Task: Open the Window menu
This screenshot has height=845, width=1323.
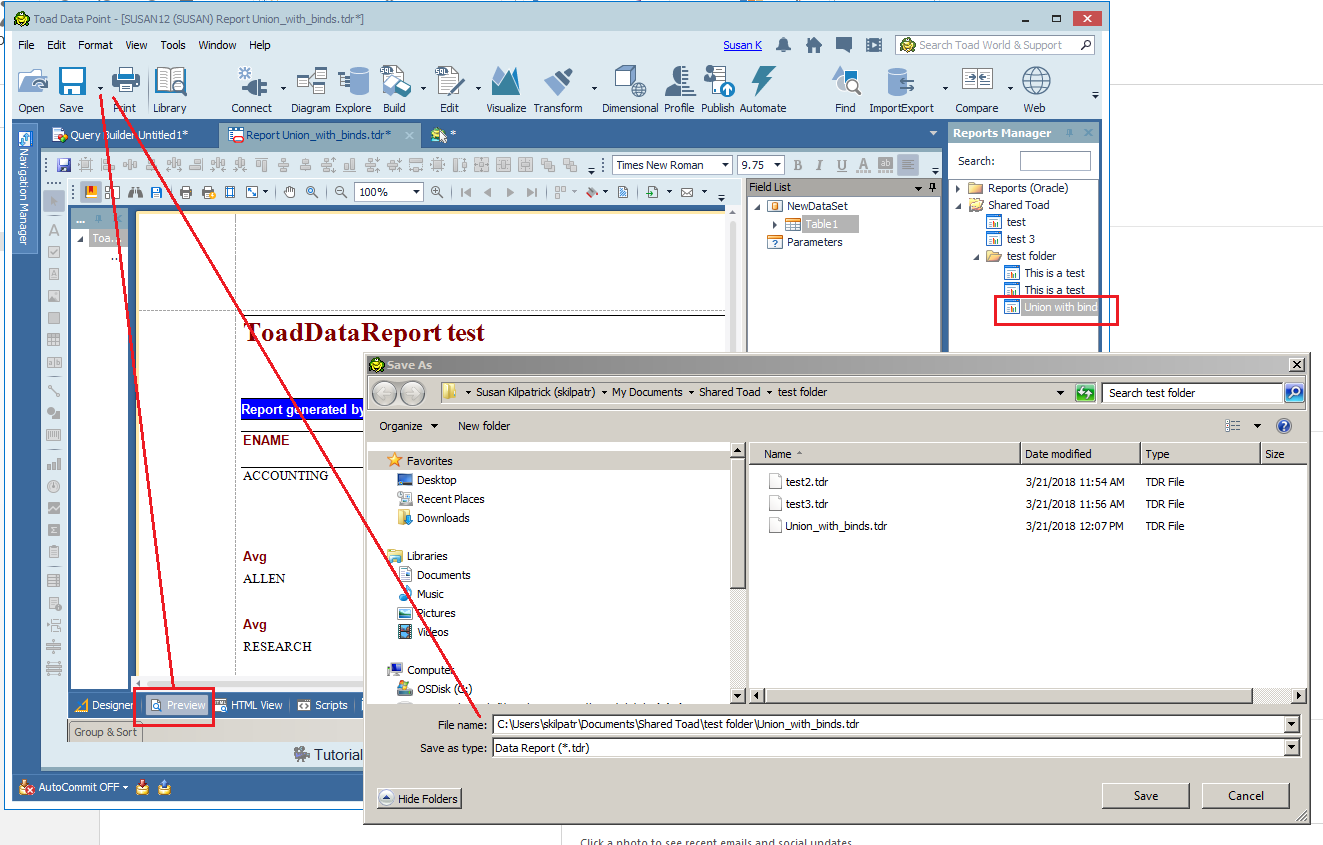Action: (x=217, y=45)
